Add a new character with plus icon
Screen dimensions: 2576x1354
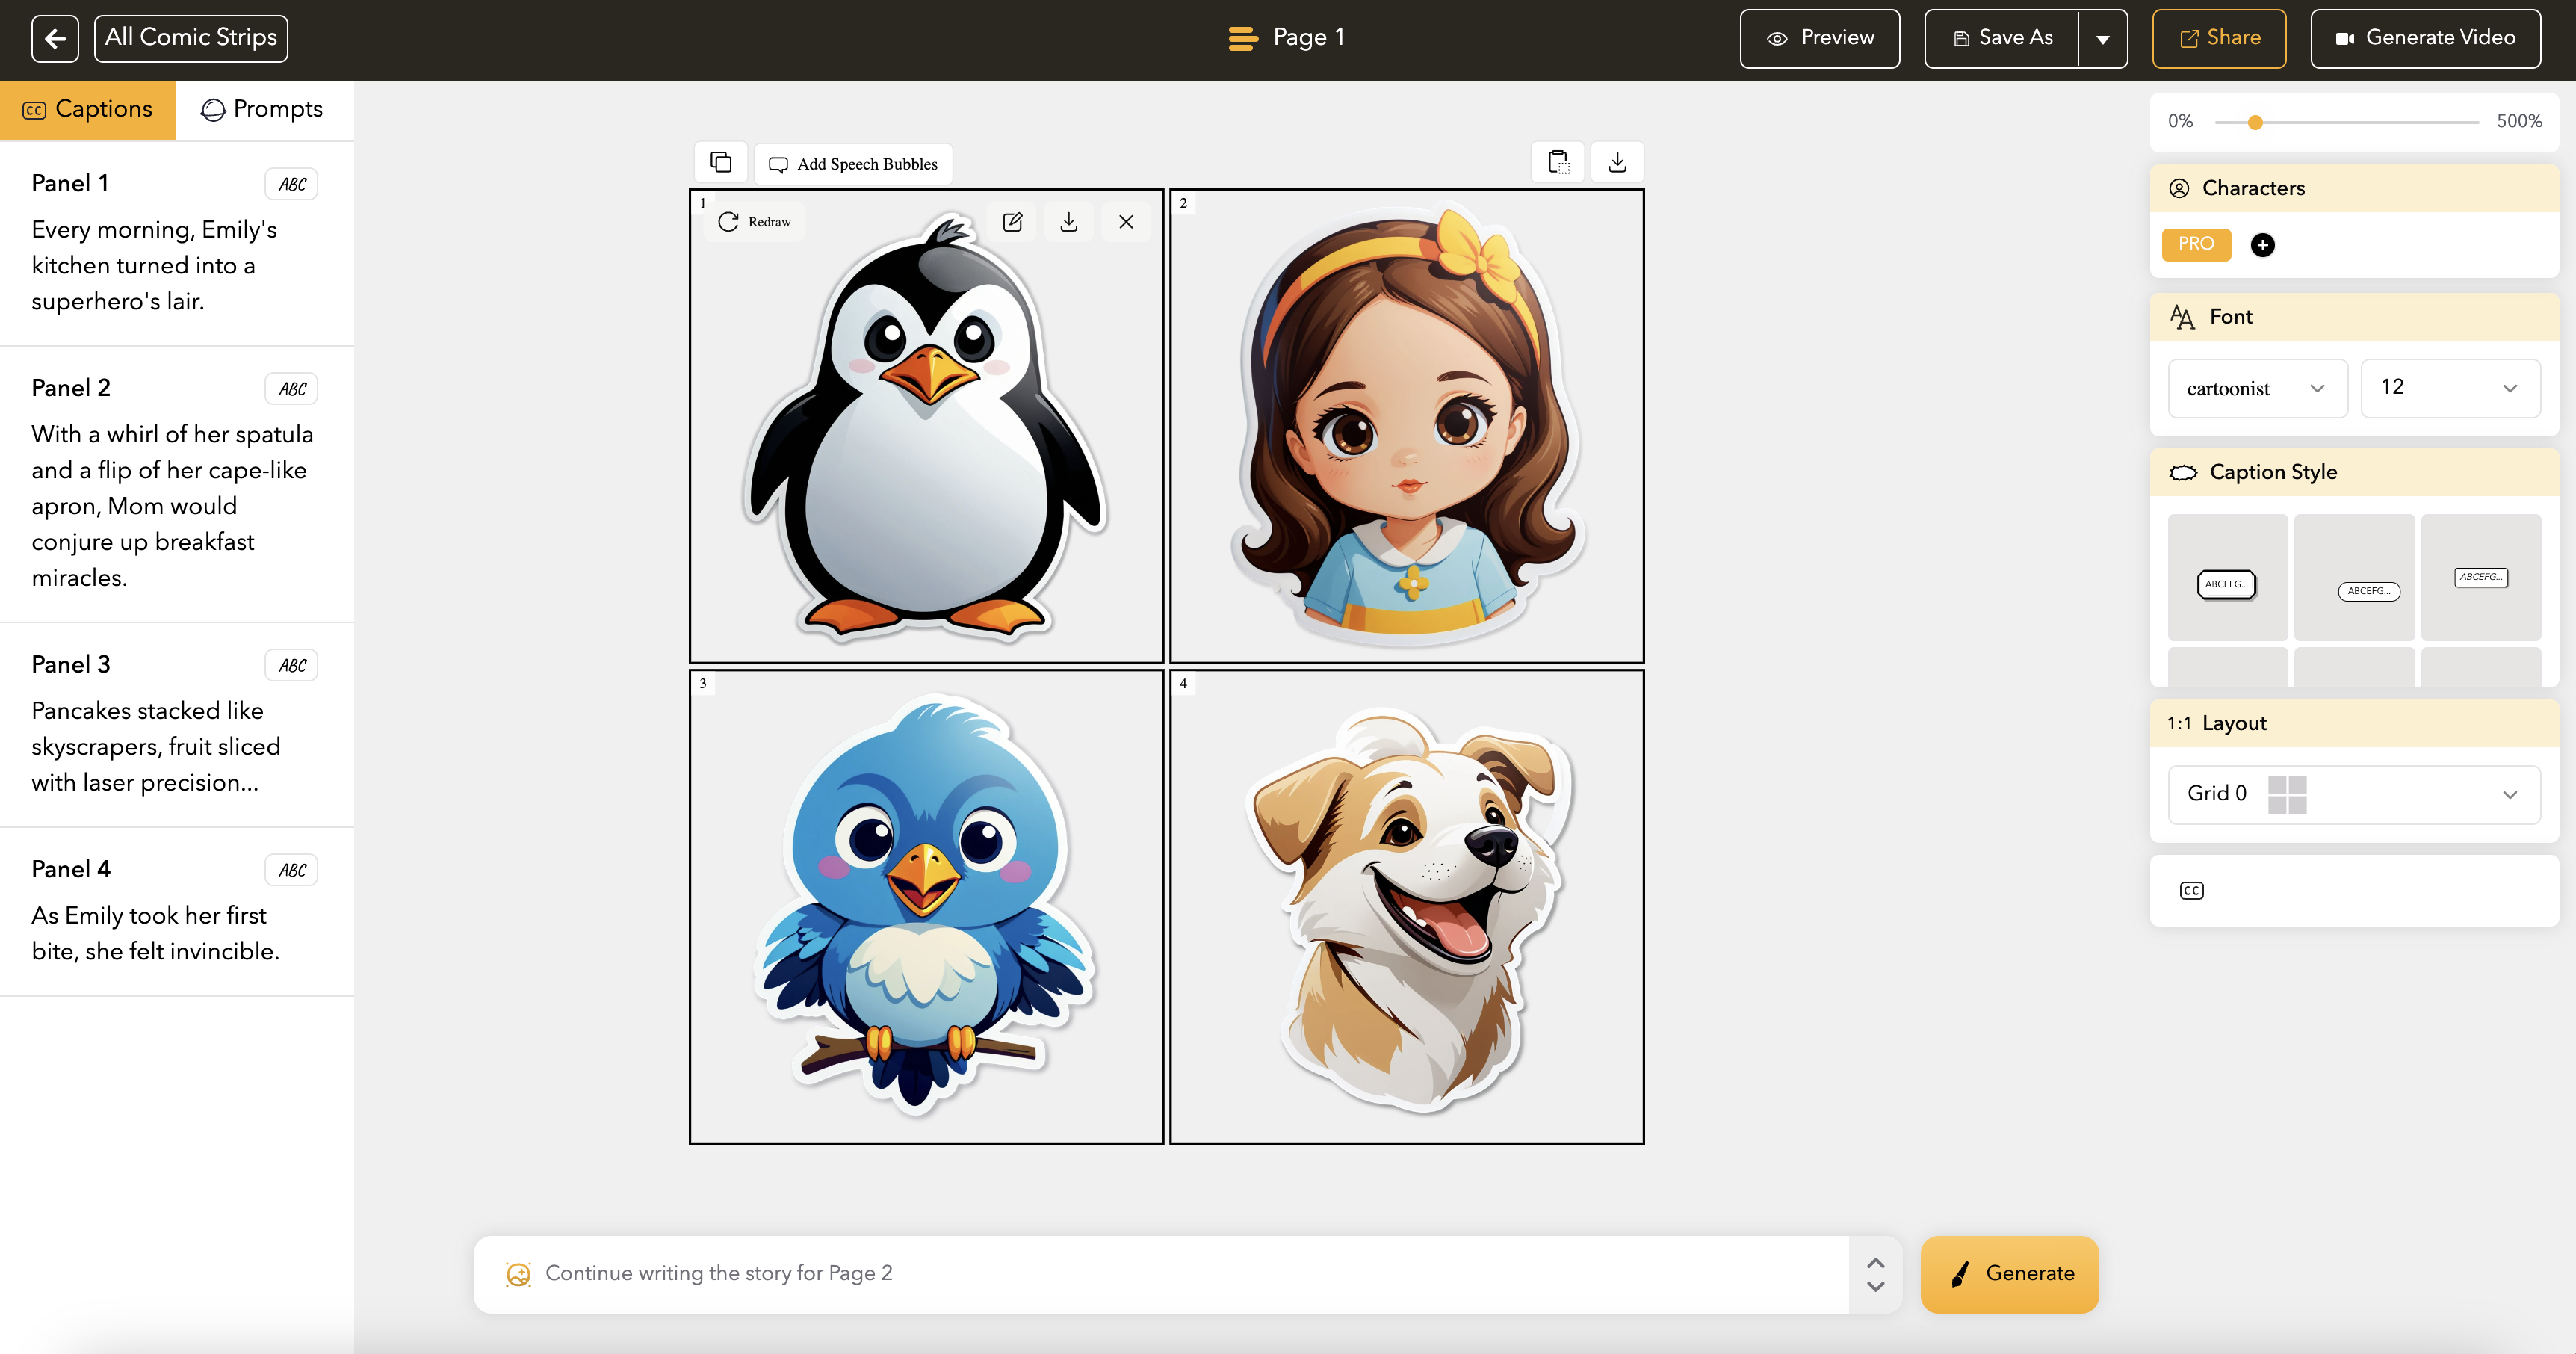(x=2262, y=245)
